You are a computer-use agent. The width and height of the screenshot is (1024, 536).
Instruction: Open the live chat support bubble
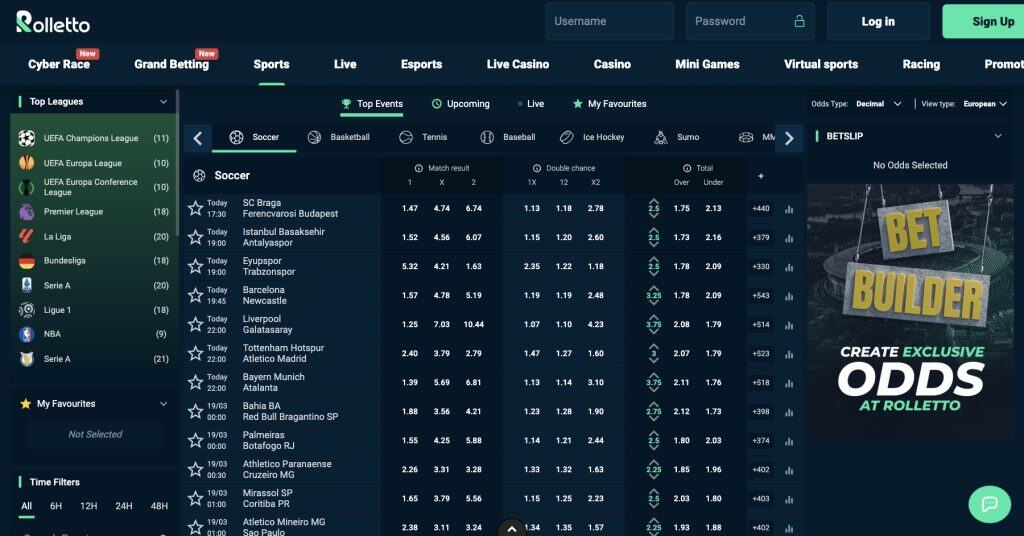tap(989, 503)
